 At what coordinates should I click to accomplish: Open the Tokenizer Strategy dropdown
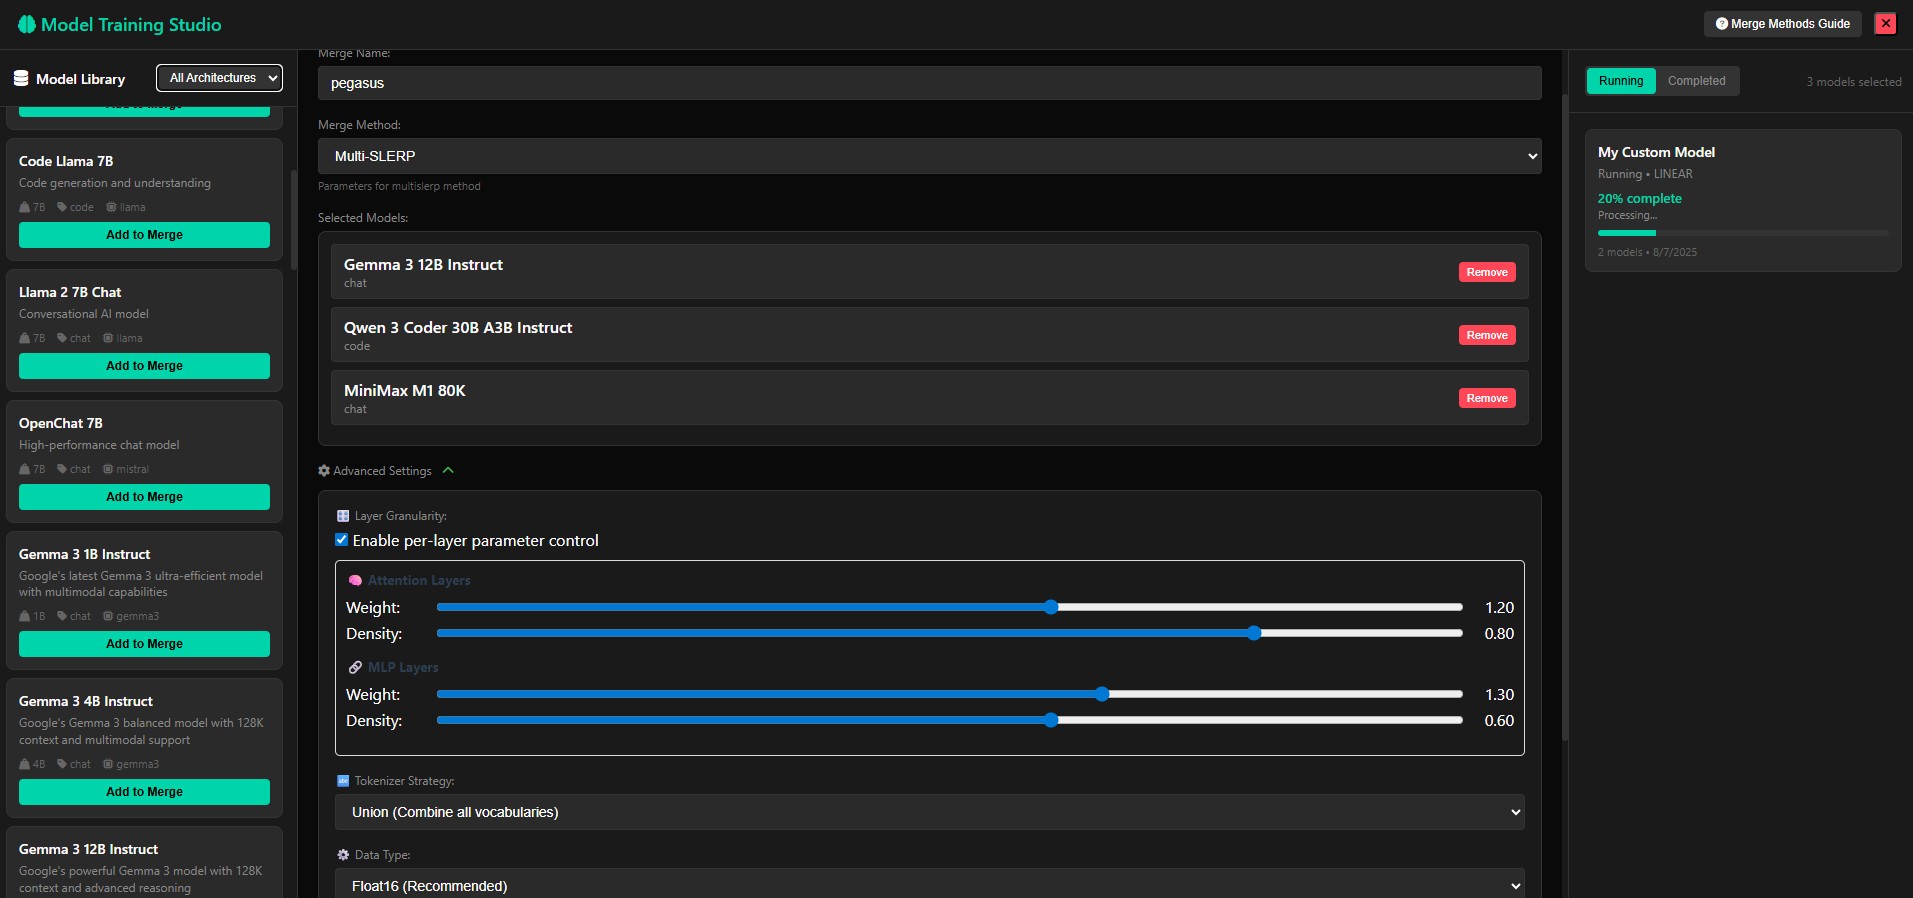click(x=929, y=812)
